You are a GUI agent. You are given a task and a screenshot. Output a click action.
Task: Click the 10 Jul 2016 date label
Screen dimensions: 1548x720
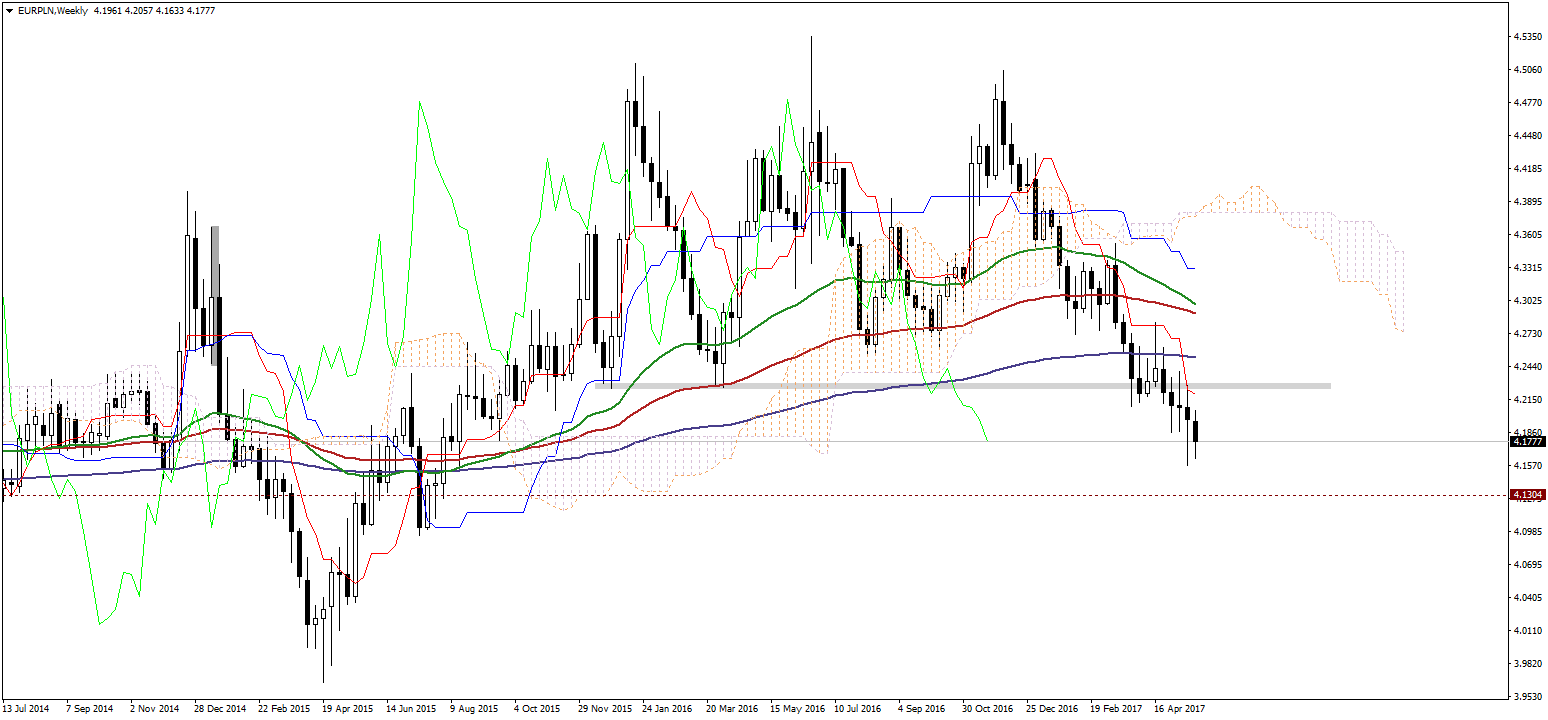point(859,708)
